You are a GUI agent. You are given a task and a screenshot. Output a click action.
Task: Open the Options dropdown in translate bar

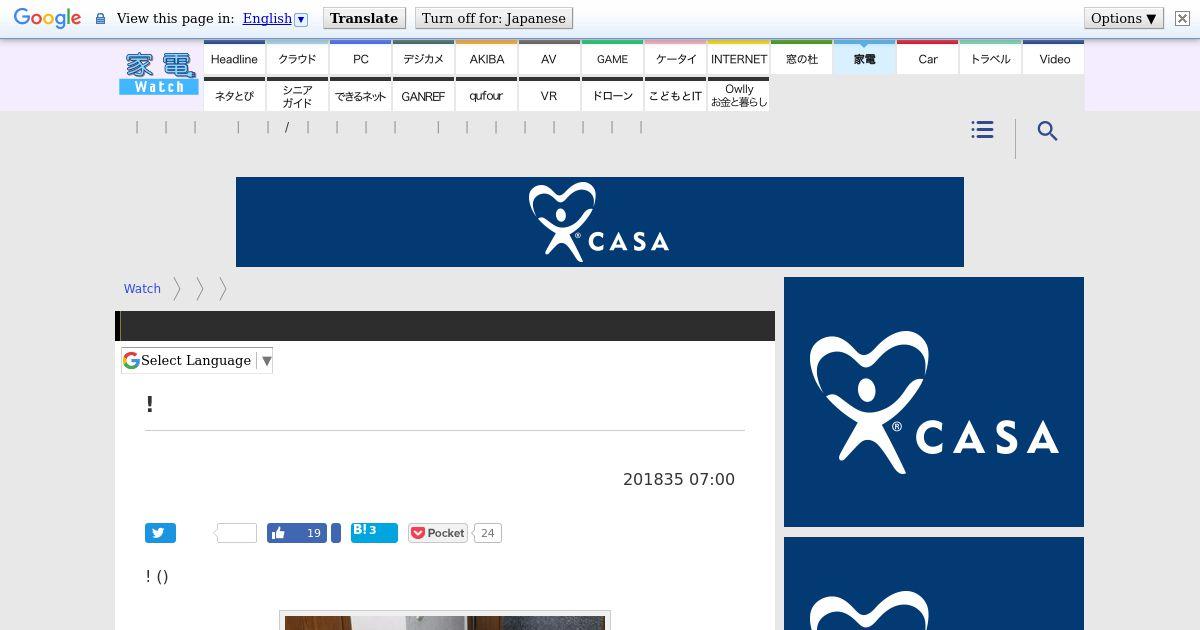coord(1124,18)
